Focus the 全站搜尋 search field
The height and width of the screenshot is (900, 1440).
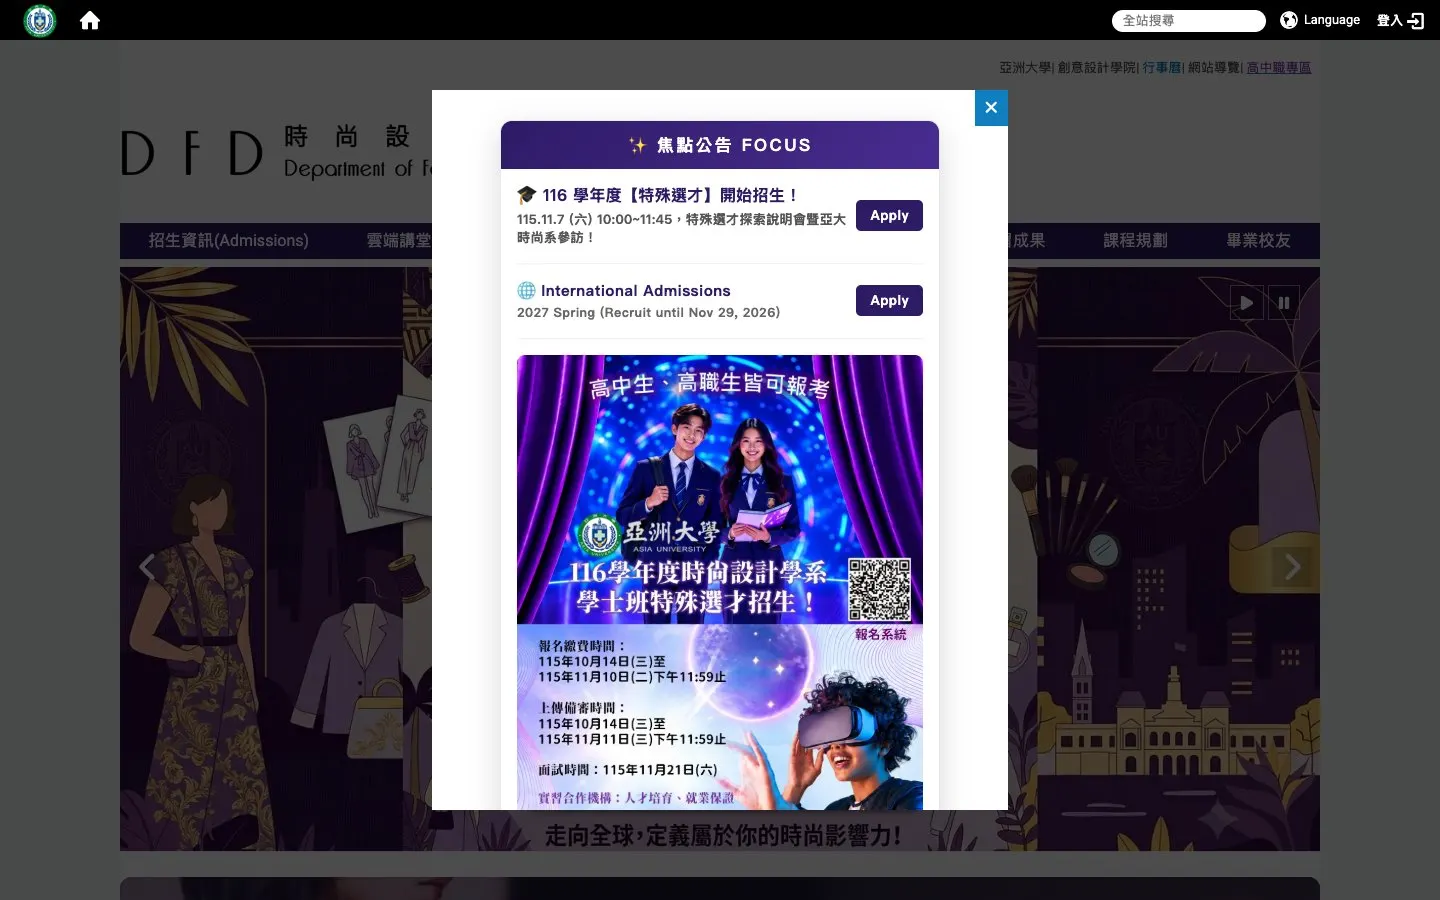coord(1188,20)
